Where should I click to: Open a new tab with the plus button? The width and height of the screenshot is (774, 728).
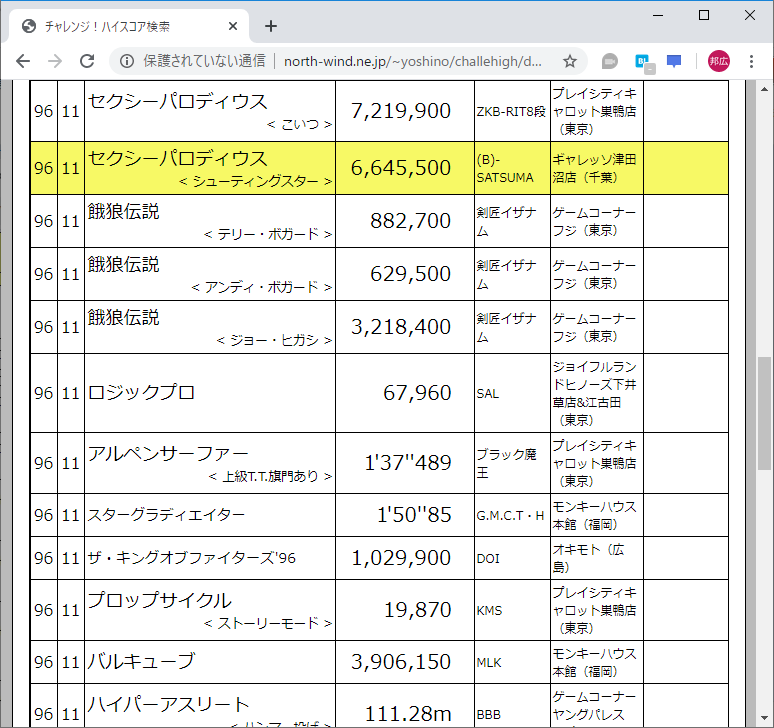click(x=271, y=26)
